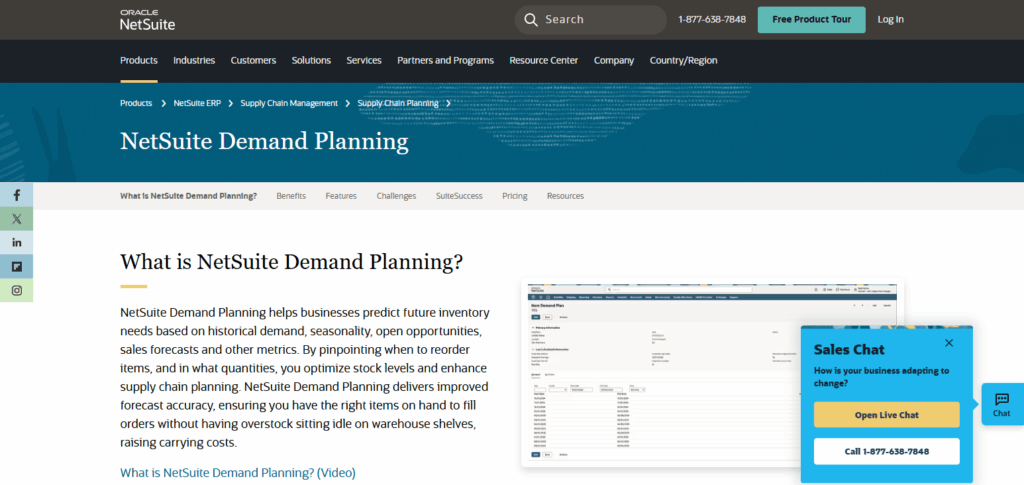Go to NetSuite ERP breadcrumb

197,103
